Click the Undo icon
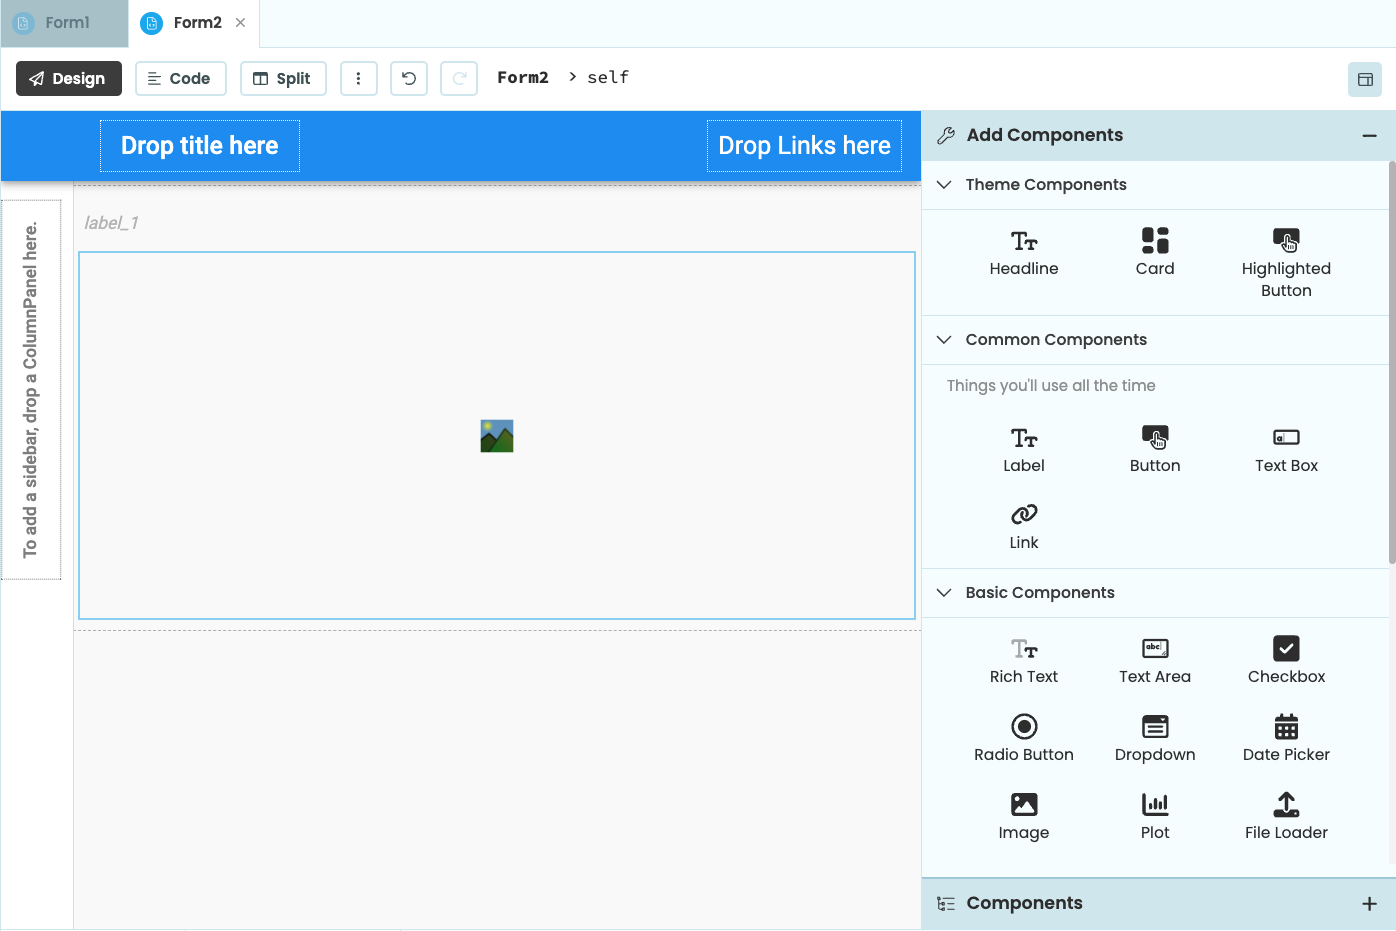The height and width of the screenshot is (931, 1396). tap(408, 78)
